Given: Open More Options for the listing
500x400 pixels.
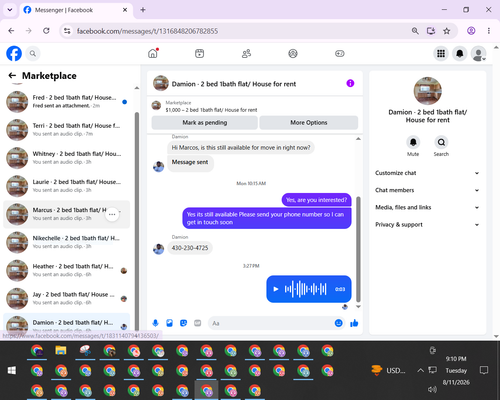Looking at the screenshot, I should (x=309, y=123).
